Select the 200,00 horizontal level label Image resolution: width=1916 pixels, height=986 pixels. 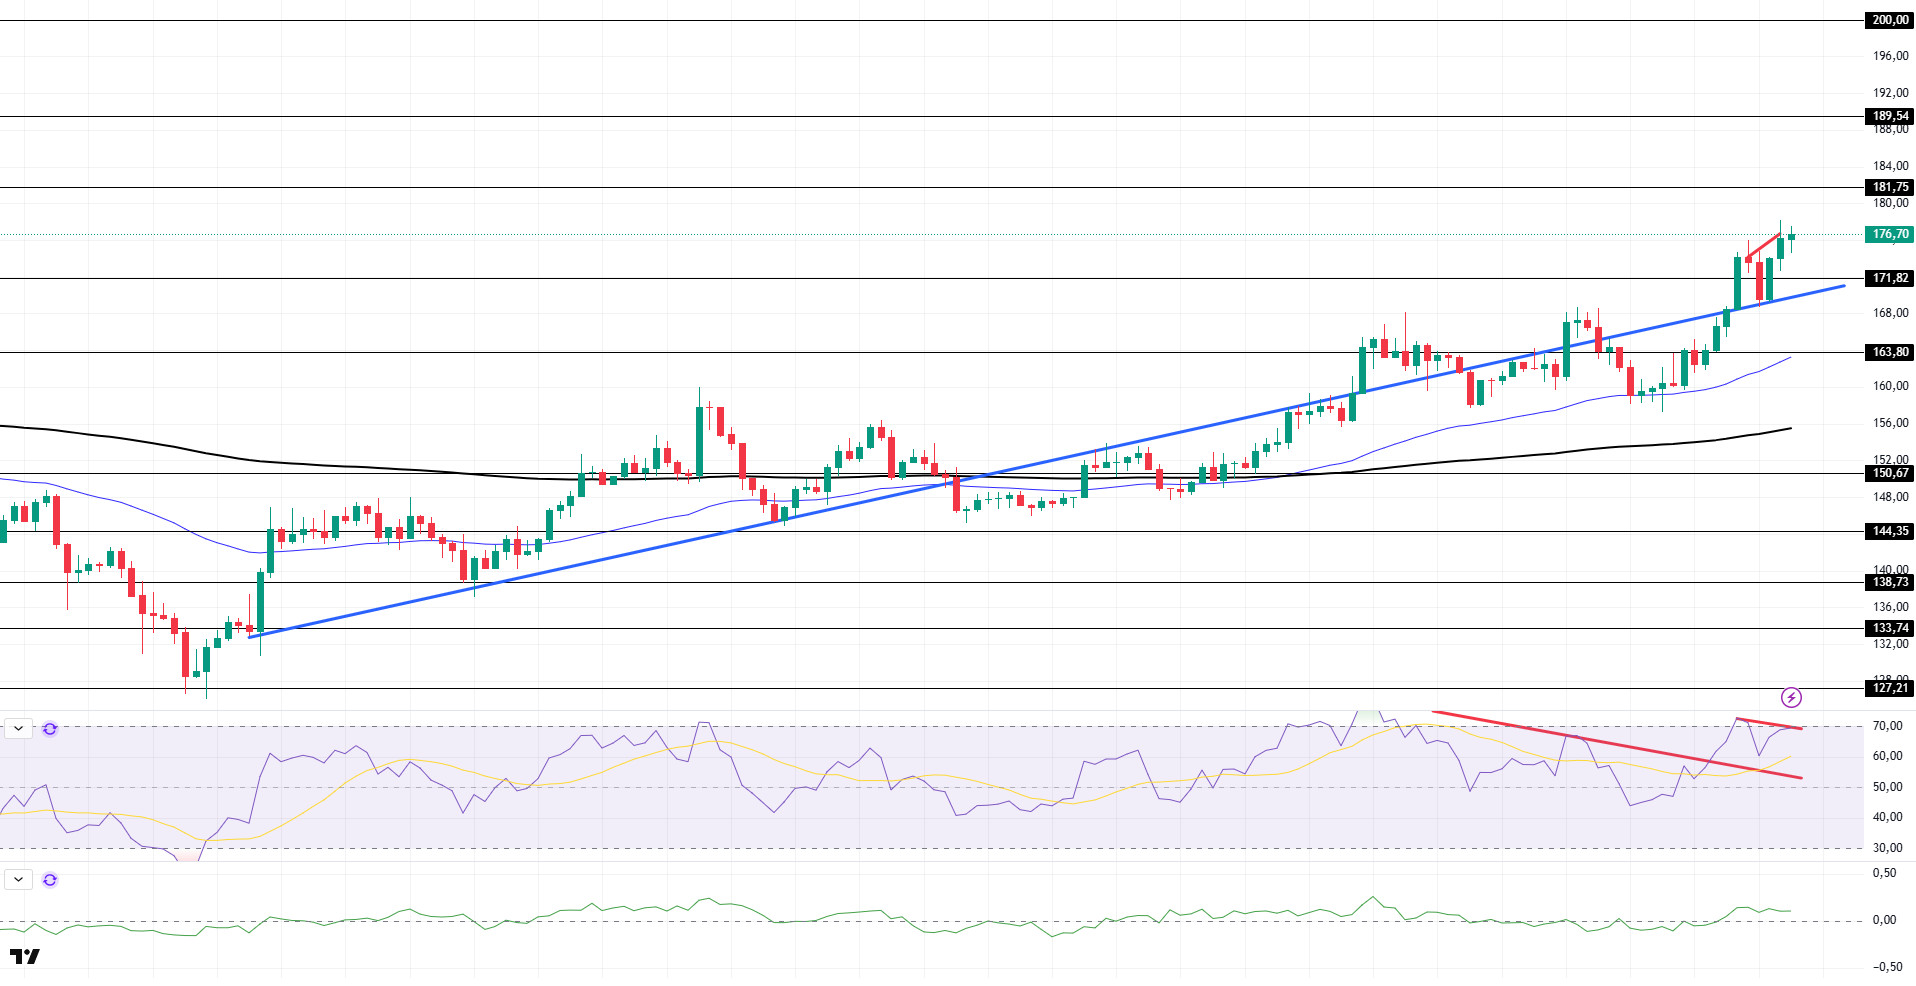pos(1890,20)
